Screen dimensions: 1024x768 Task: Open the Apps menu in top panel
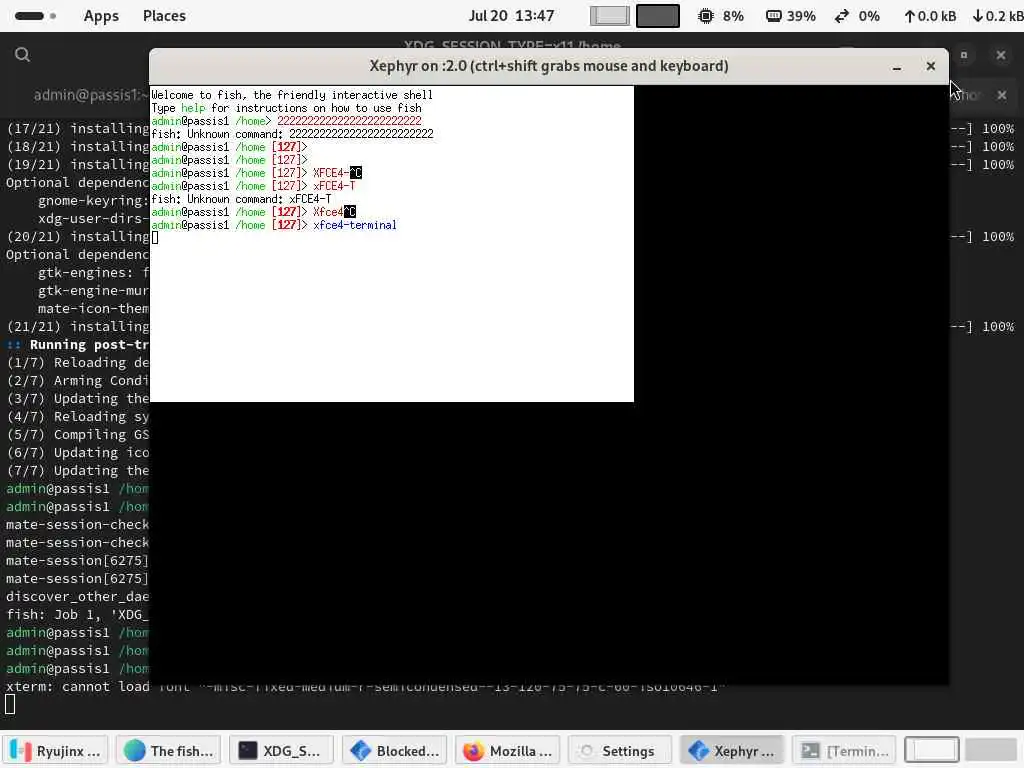tap(101, 16)
